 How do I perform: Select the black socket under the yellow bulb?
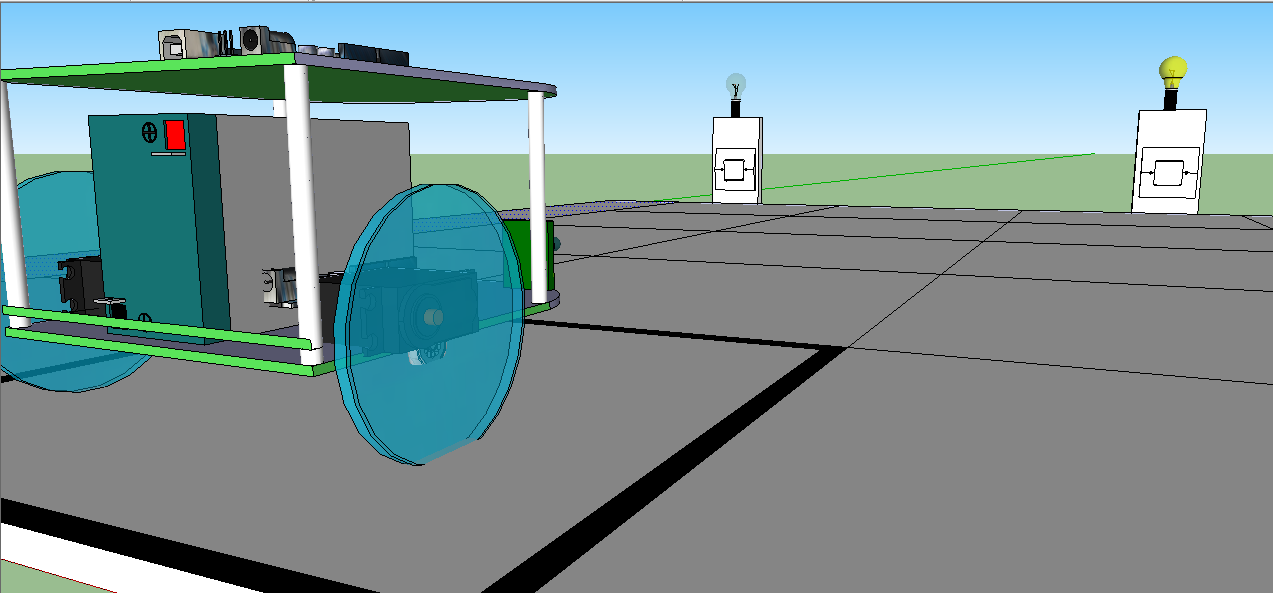click(x=1169, y=98)
